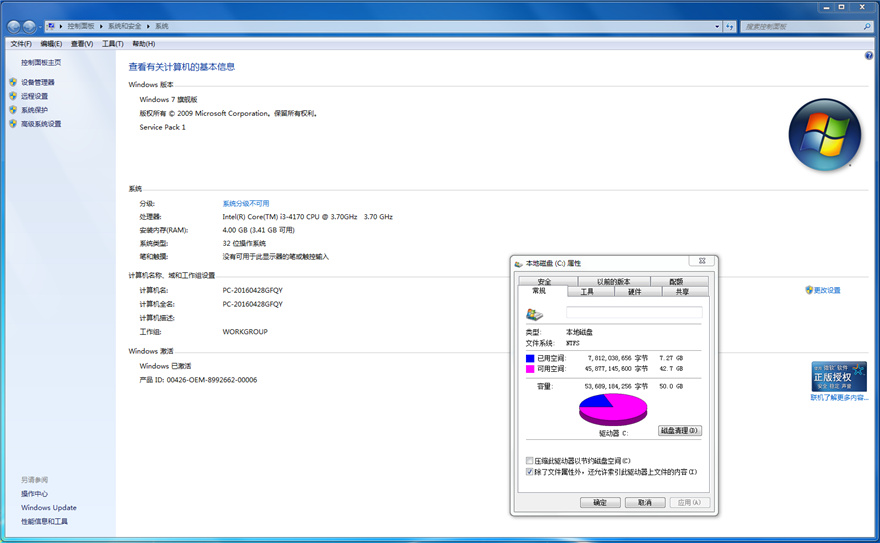Viewport: 880px width, 543px height.
Task: Open the 联机了解更多内容 link
Action: pyautogui.click(x=839, y=398)
